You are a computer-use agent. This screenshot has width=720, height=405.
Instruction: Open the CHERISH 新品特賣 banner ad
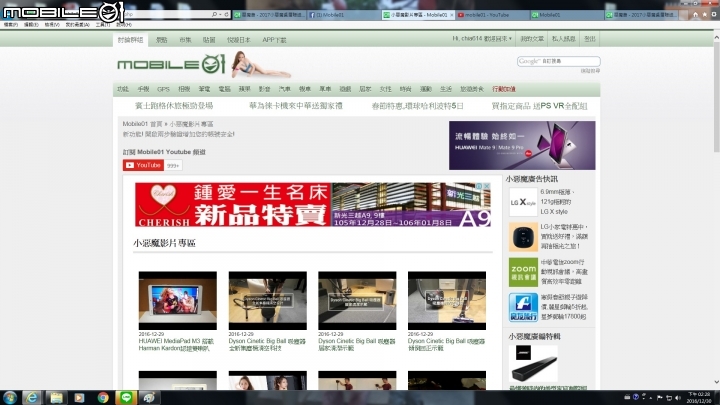[313, 205]
